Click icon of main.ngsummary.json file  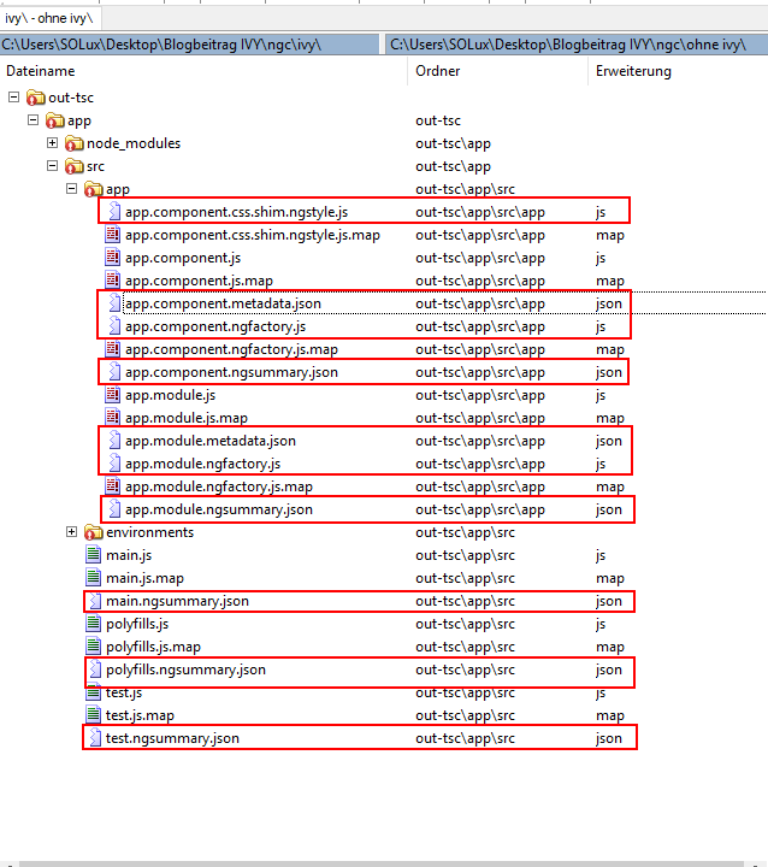(95, 600)
